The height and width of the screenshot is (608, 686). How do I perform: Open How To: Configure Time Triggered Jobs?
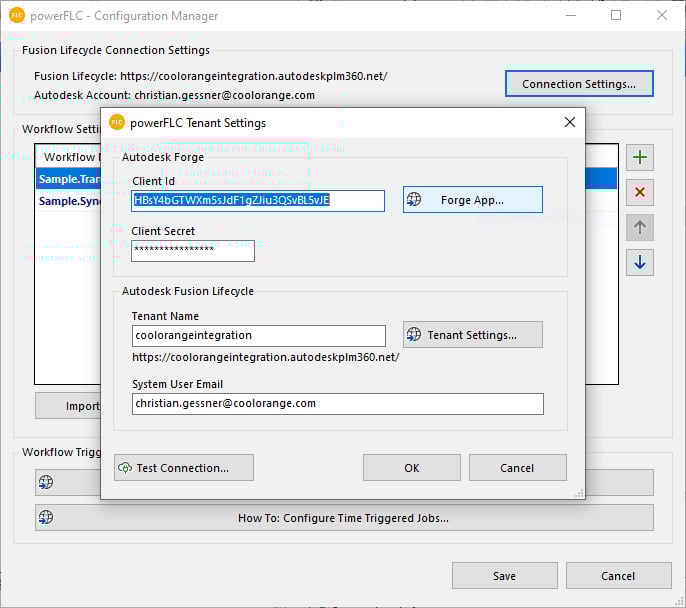pos(343,517)
